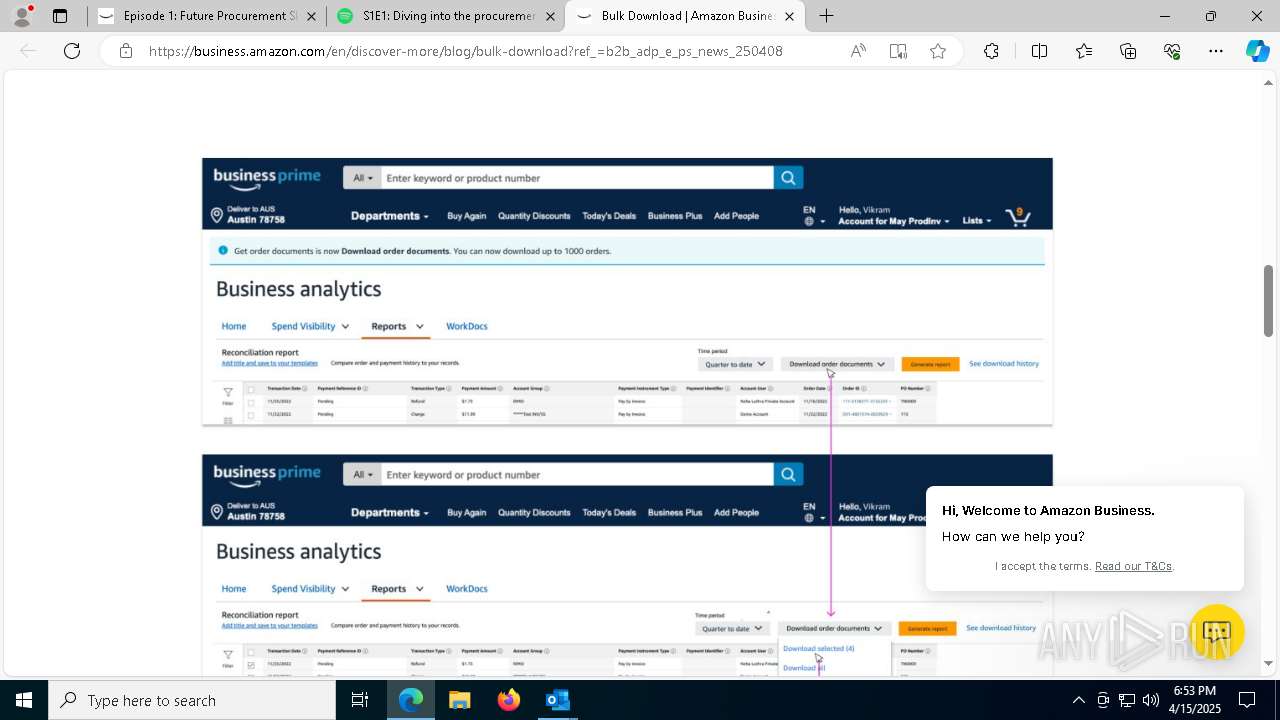
Task: Show hidden system tray icons
Action: pyautogui.click(x=1078, y=700)
